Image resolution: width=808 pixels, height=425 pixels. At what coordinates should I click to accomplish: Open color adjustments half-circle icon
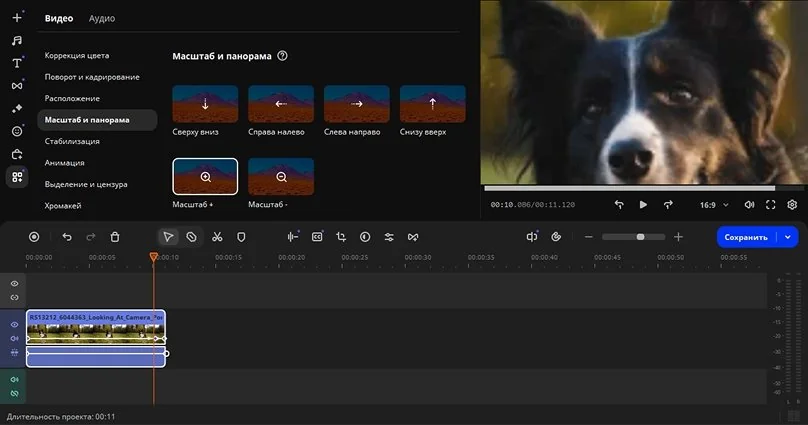point(365,237)
